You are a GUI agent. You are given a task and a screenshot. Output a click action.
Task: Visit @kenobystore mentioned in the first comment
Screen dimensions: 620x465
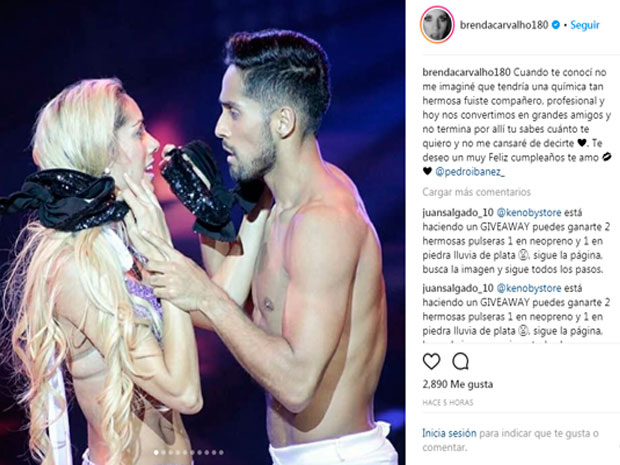[x=529, y=213]
